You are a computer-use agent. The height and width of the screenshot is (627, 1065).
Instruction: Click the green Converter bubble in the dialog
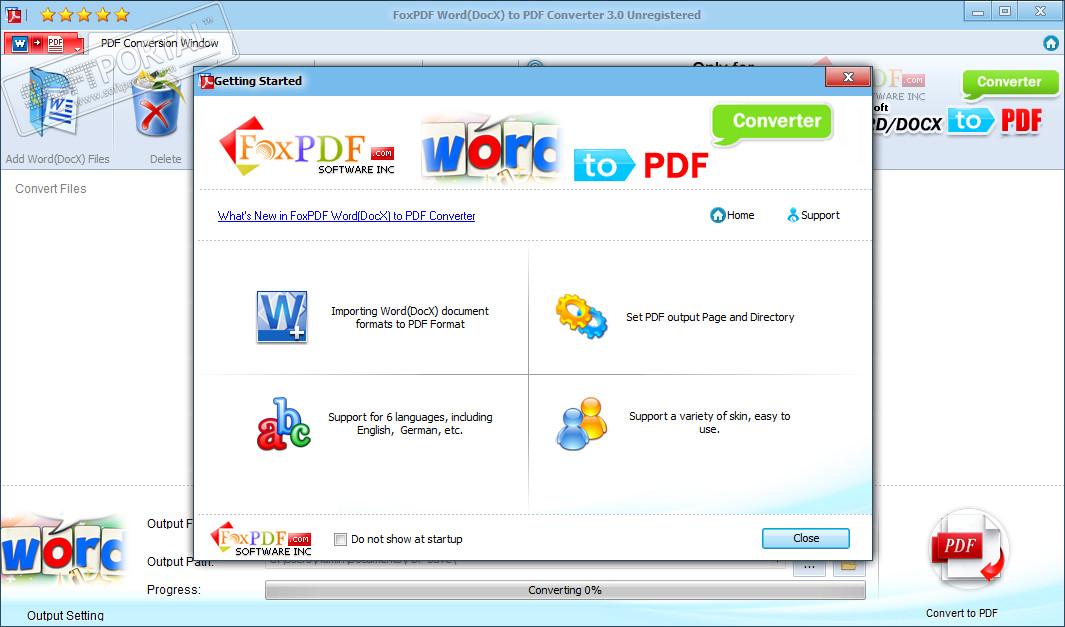click(x=772, y=123)
